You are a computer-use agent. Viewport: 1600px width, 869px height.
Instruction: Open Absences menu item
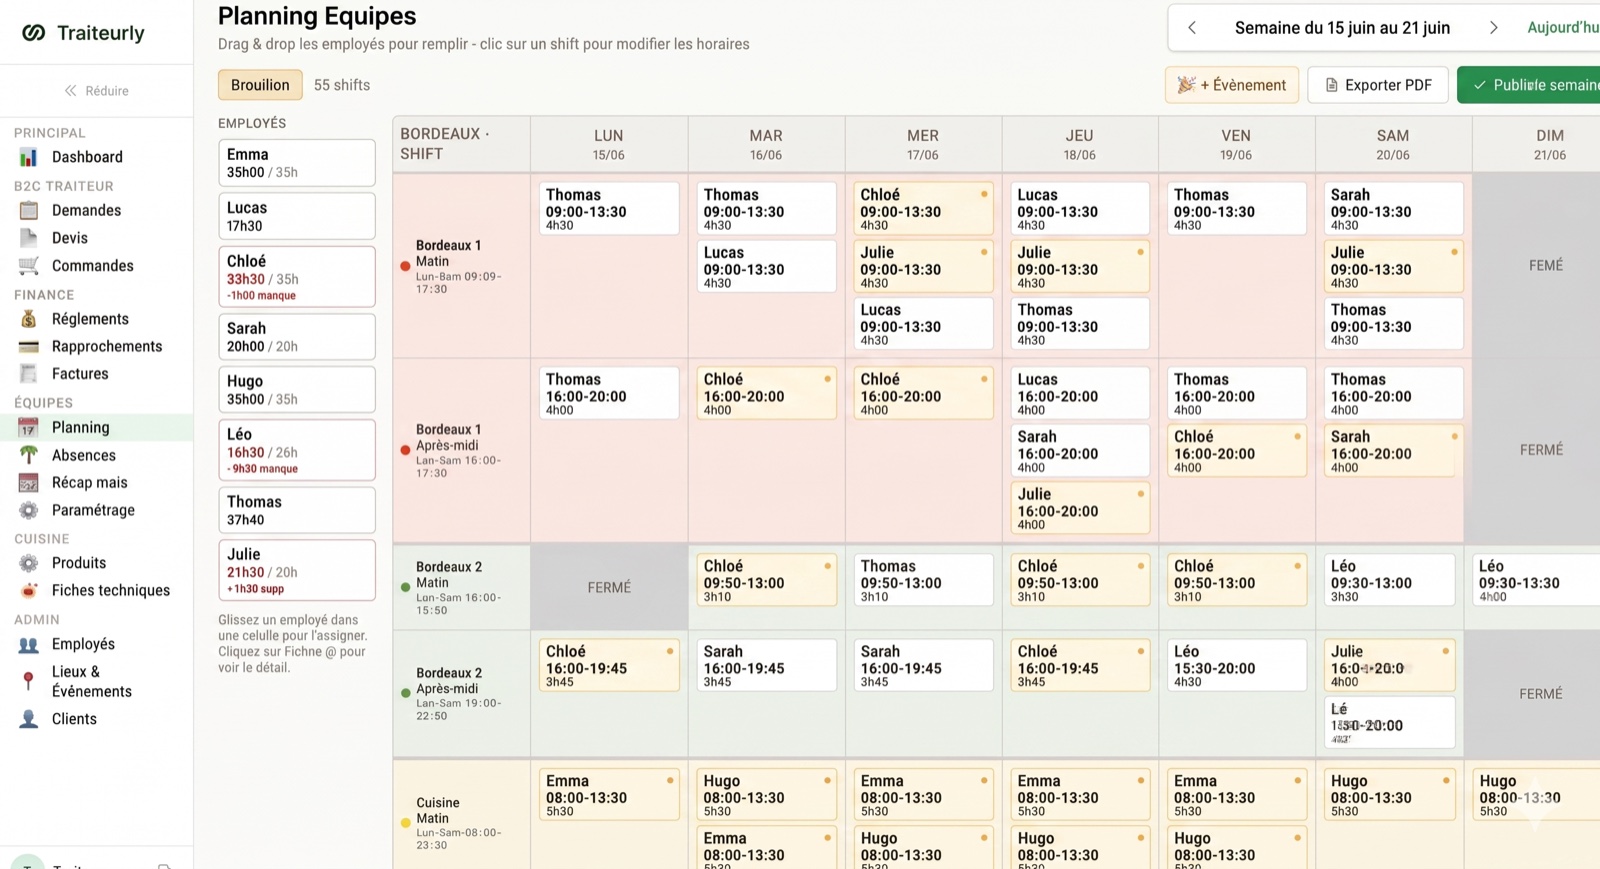click(x=84, y=455)
